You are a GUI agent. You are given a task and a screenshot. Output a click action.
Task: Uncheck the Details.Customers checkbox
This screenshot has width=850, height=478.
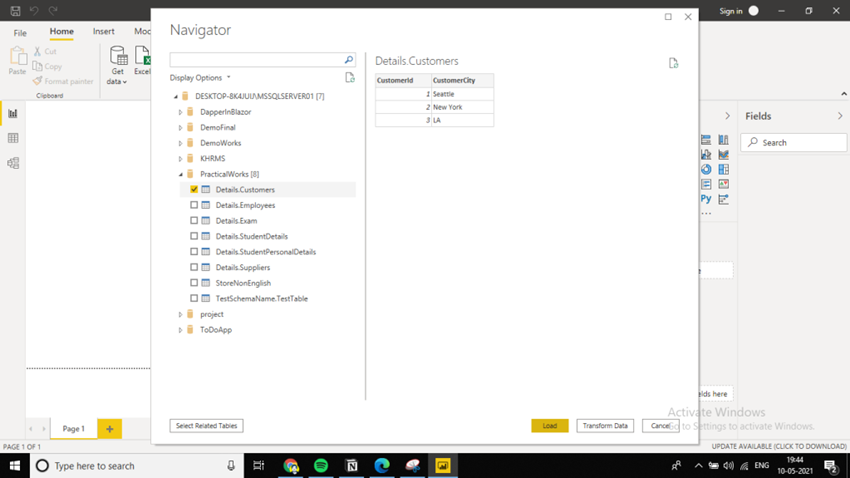[x=194, y=190]
